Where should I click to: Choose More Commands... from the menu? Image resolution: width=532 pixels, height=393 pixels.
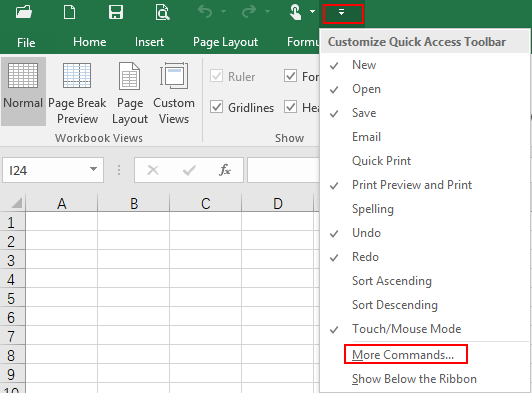point(424,355)
